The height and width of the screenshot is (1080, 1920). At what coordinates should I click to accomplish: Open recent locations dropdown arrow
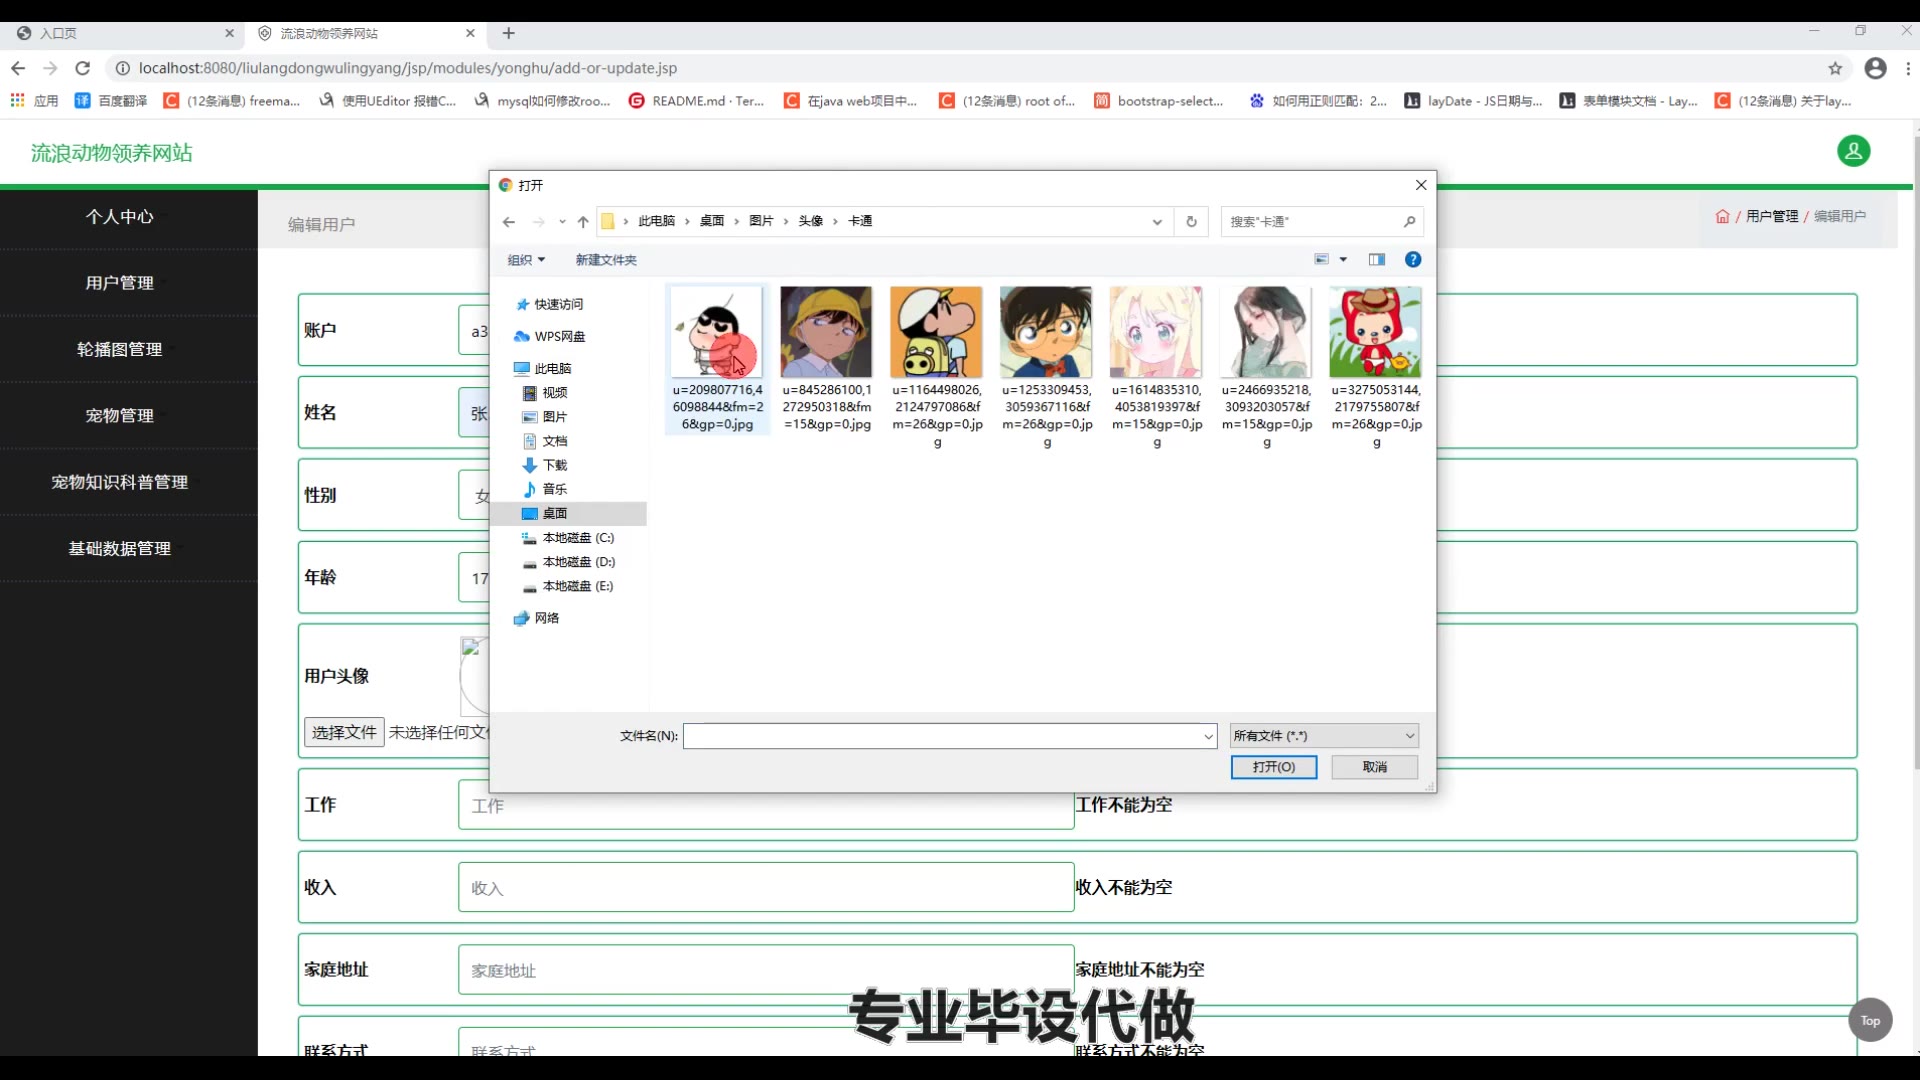click(562, 222)
